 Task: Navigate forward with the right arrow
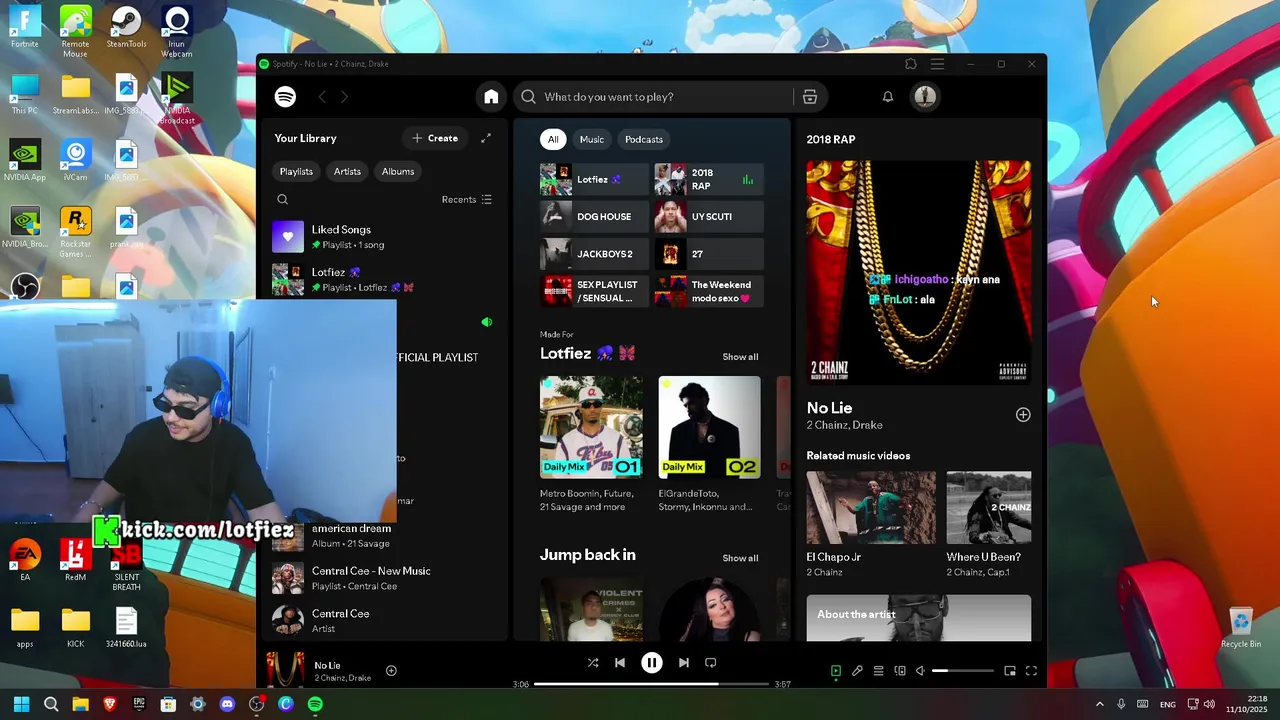click(x=344, y=97)
